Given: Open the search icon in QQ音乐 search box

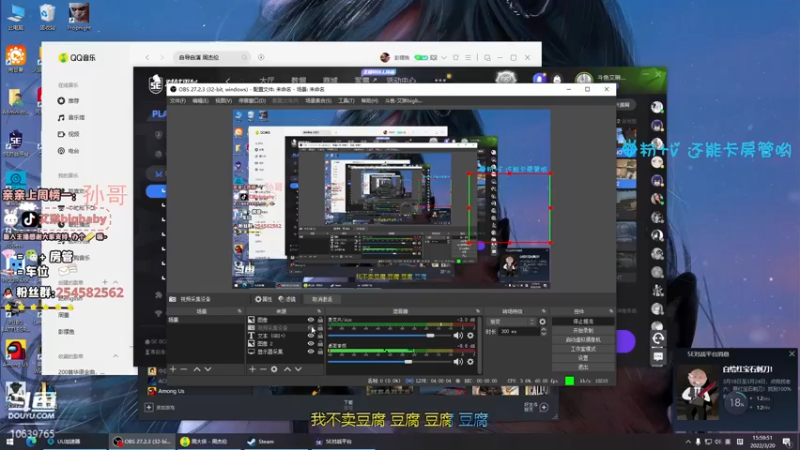Looking at the screenshot, I should tap(244, 57).
